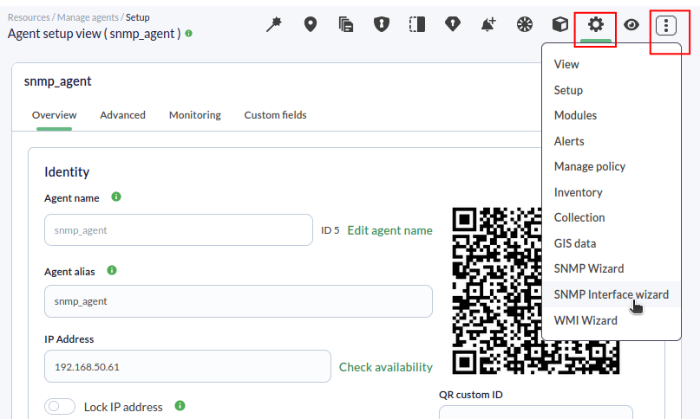
Task: Open alerts bell with plus icon
Action: point(488,25)
